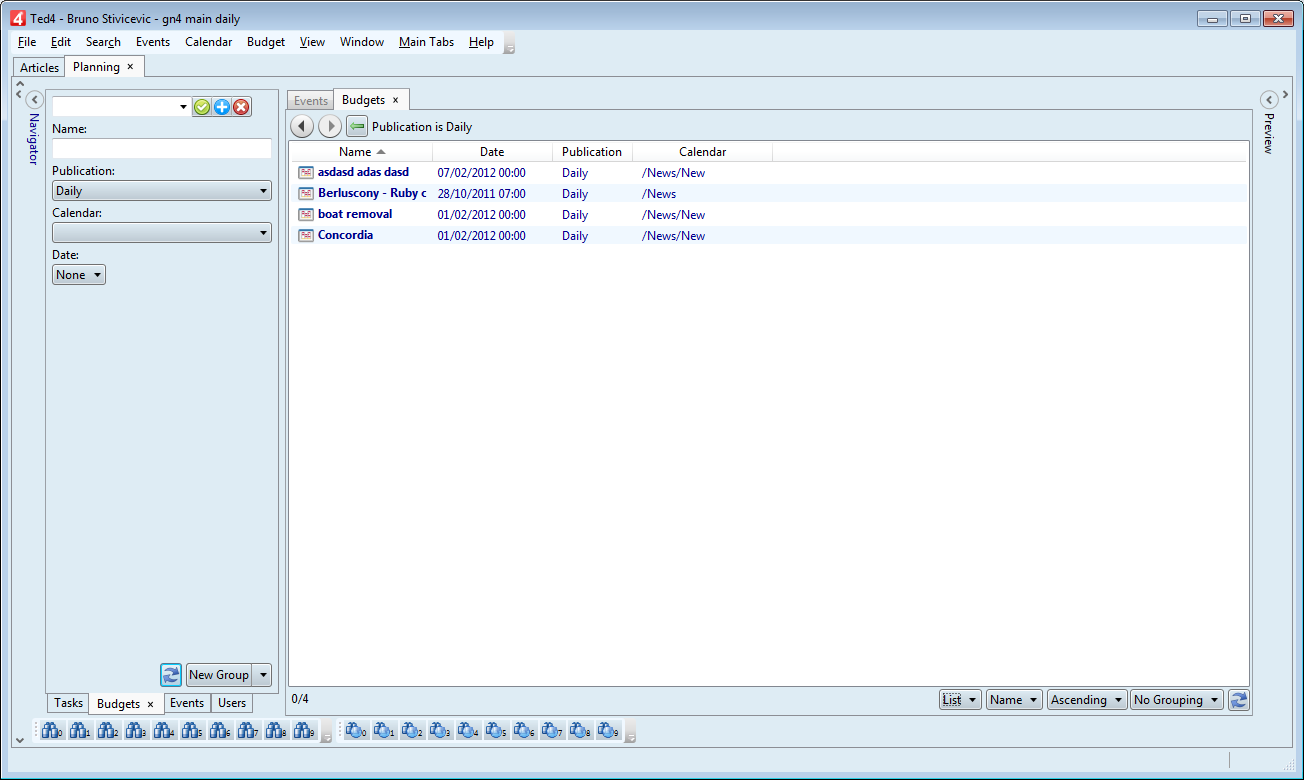Click inside the Name input field

(x=162, y=148)
